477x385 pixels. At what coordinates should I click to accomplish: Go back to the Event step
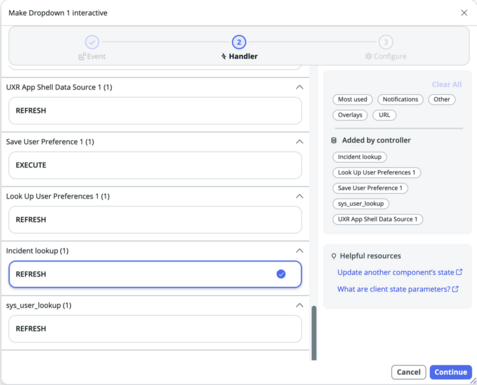pyautogui.click(x=92, y=42)
